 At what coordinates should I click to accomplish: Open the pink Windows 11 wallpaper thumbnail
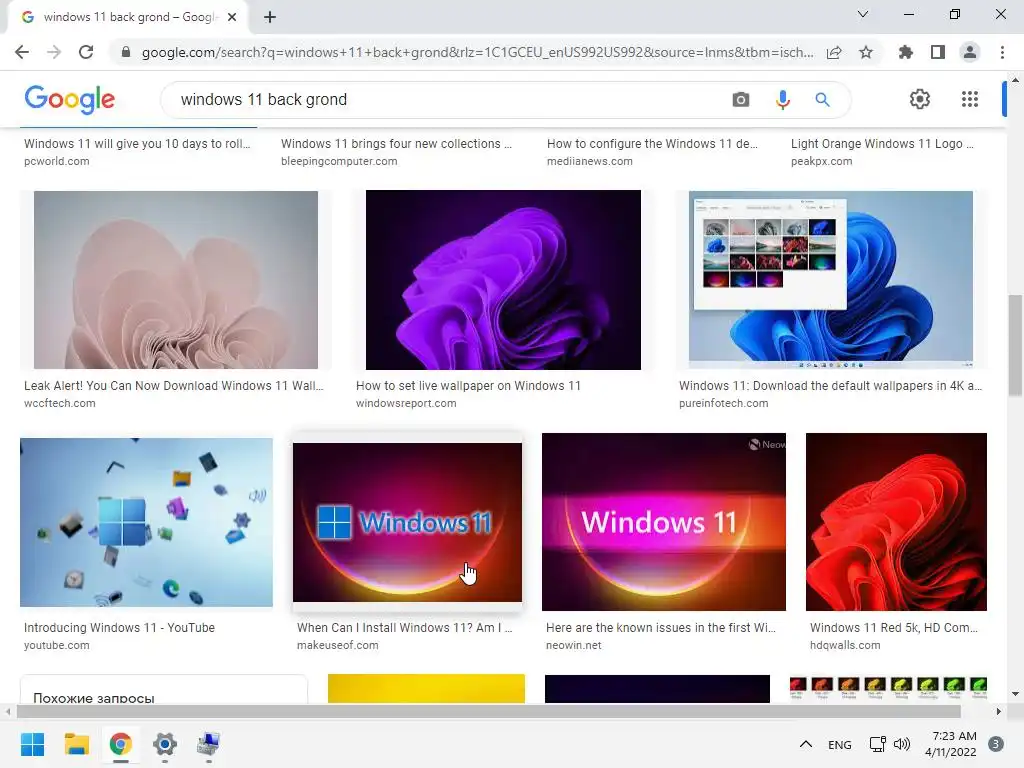[176, 280]
